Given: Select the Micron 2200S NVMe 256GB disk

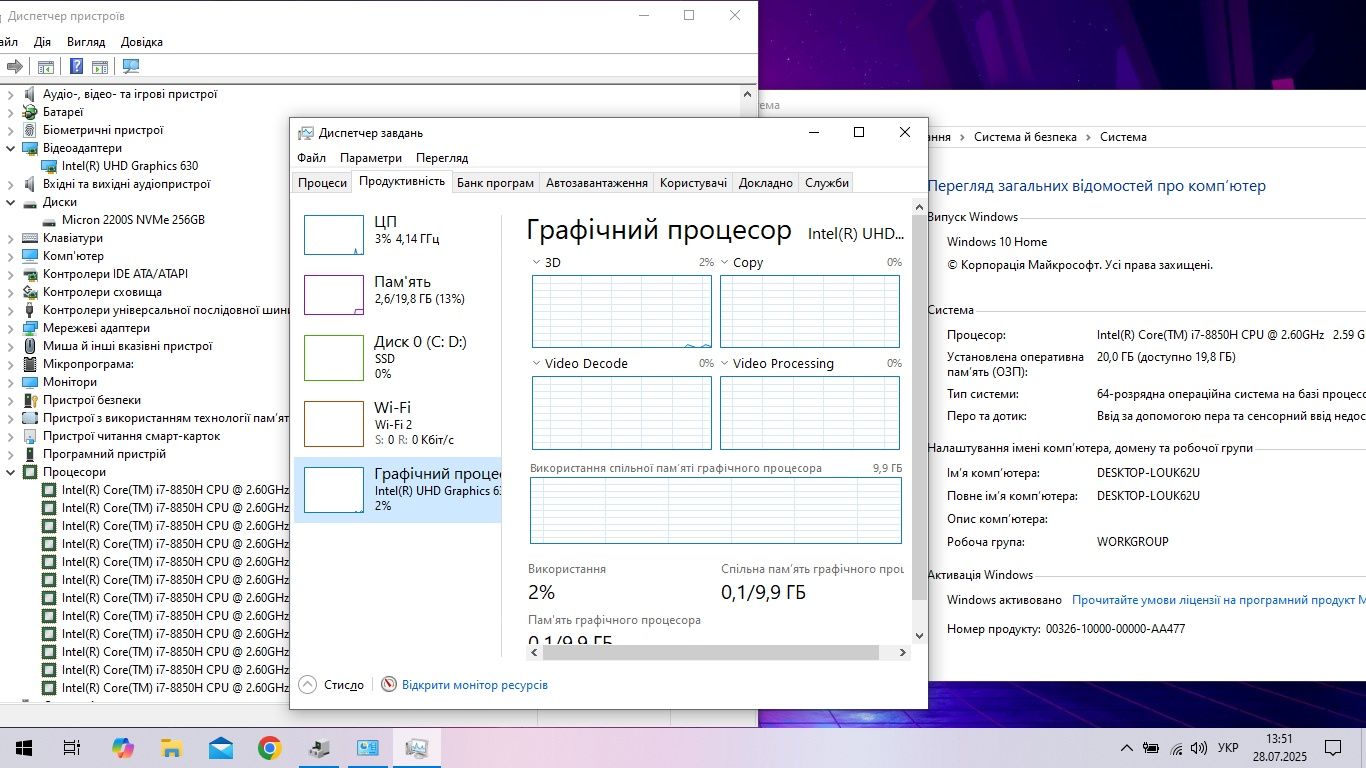Looking at the screenshot, I should click(x=133, y=220).
